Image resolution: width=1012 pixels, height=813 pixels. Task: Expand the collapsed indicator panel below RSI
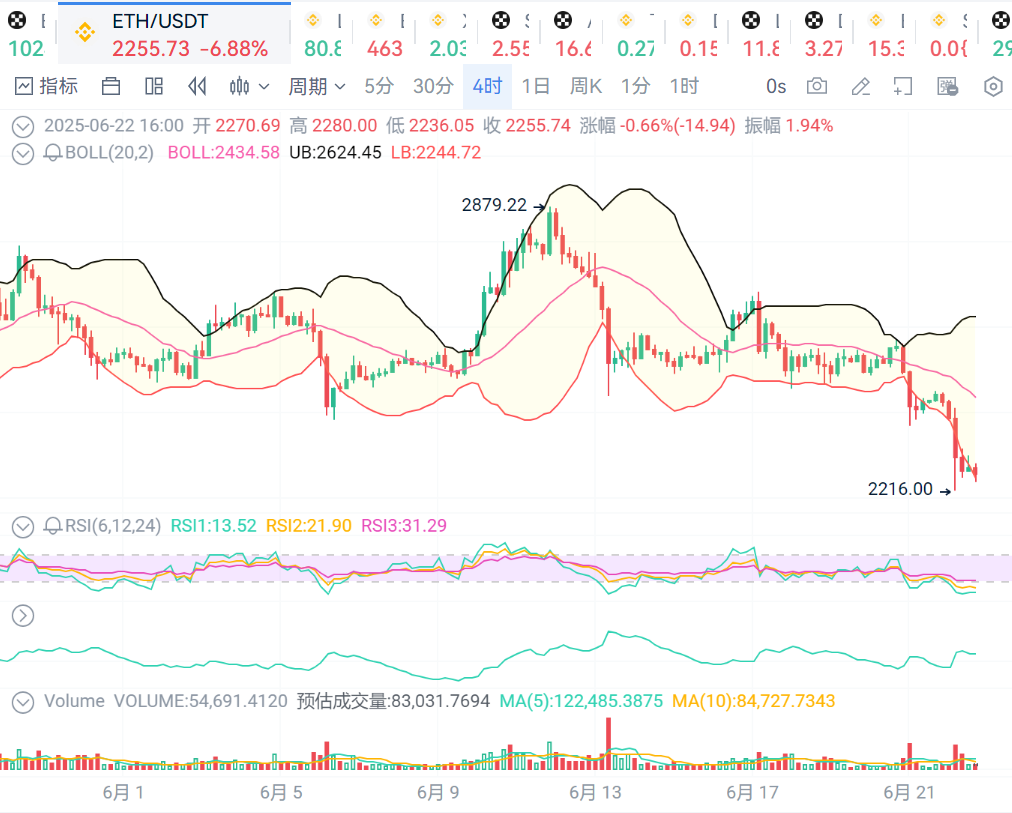tap(23, 616)
